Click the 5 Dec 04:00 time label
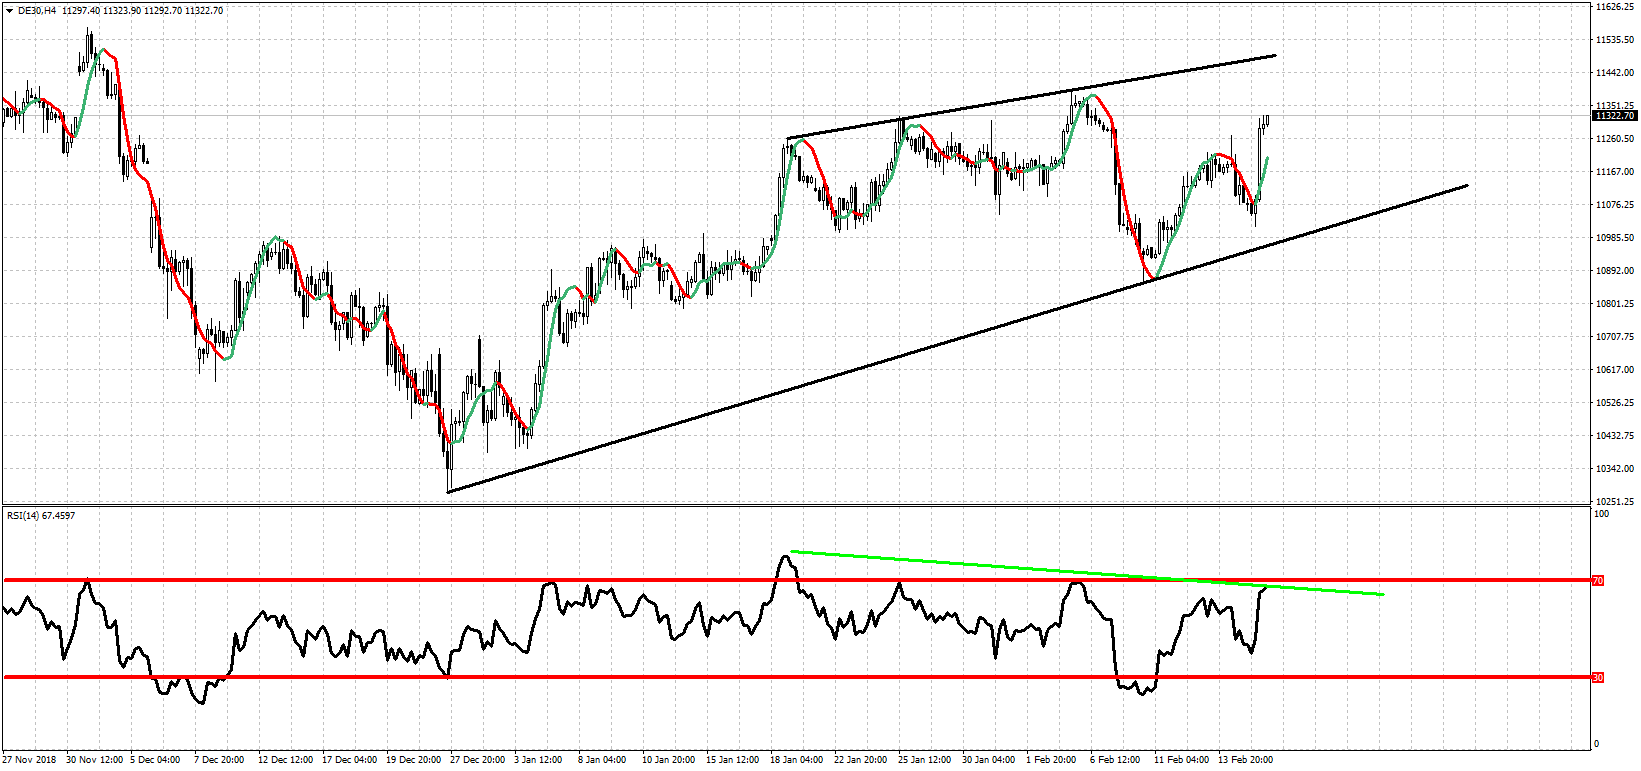 (155, 760)
